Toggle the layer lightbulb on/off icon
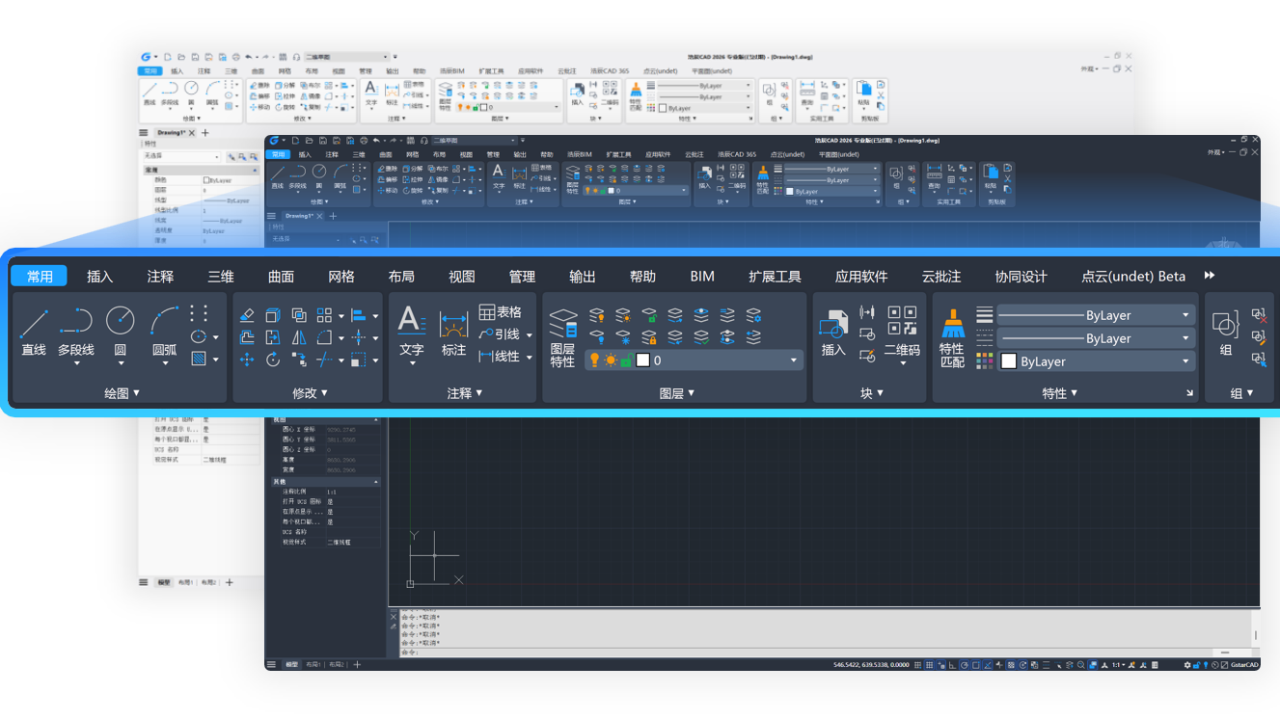 point(594,360)
